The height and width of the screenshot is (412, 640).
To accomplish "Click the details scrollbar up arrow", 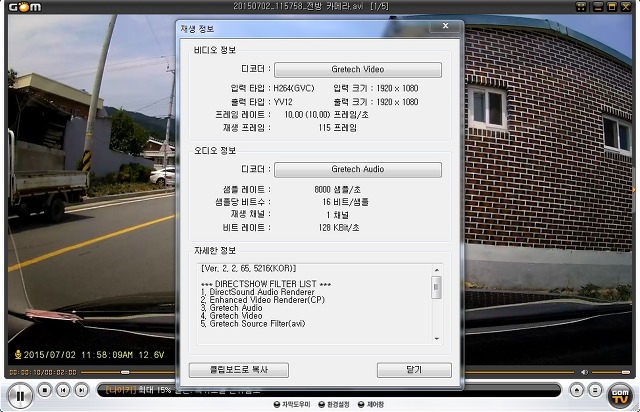I will [437, 270].
